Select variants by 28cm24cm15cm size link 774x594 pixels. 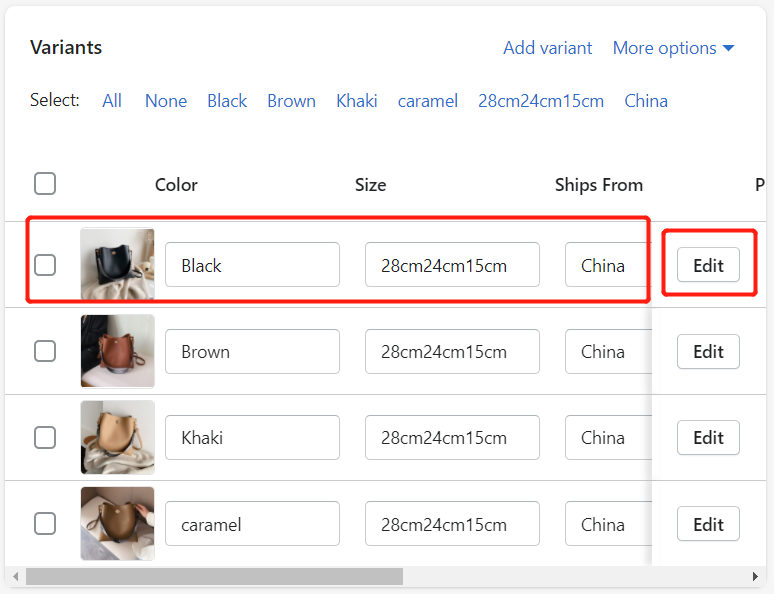(x=541, y=101)
